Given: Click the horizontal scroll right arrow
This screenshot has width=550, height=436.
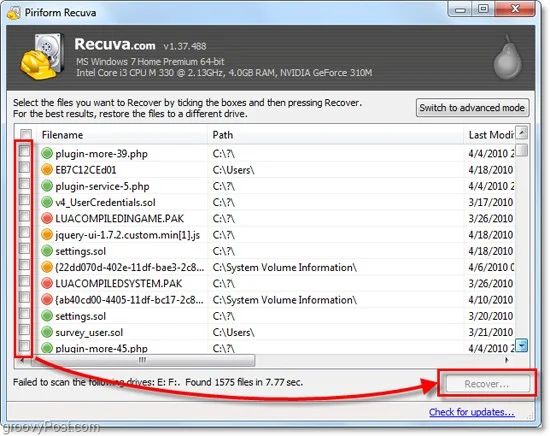Looking at the screenshot, I should pos(507,360).
